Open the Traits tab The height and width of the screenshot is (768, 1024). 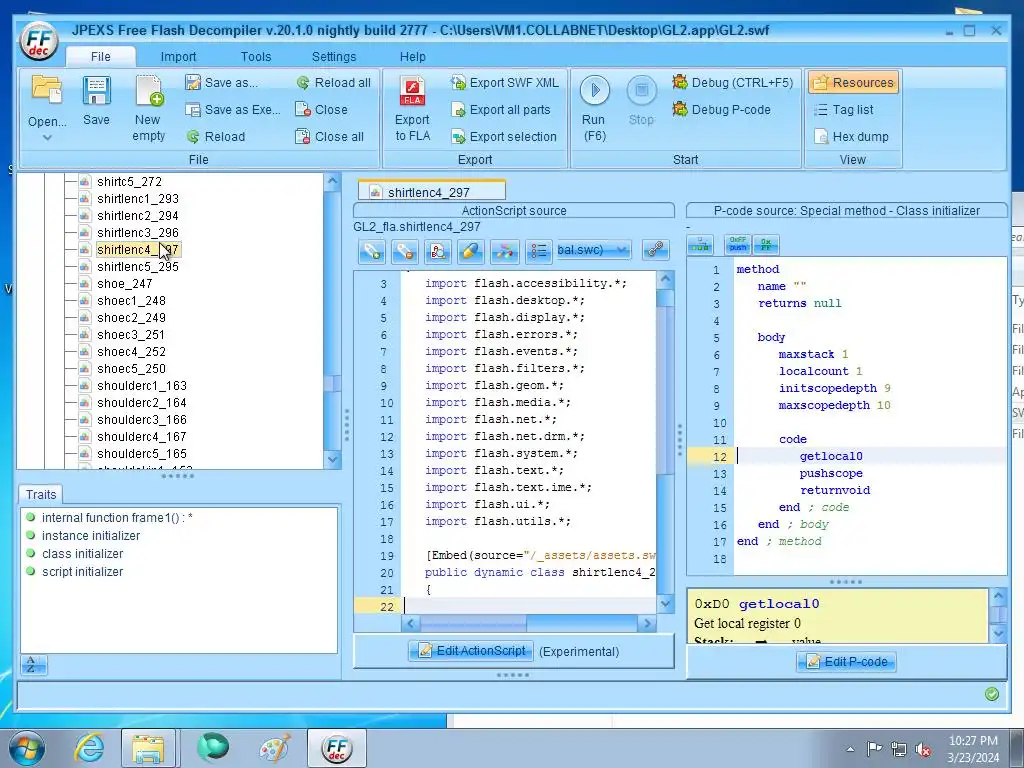40,494
